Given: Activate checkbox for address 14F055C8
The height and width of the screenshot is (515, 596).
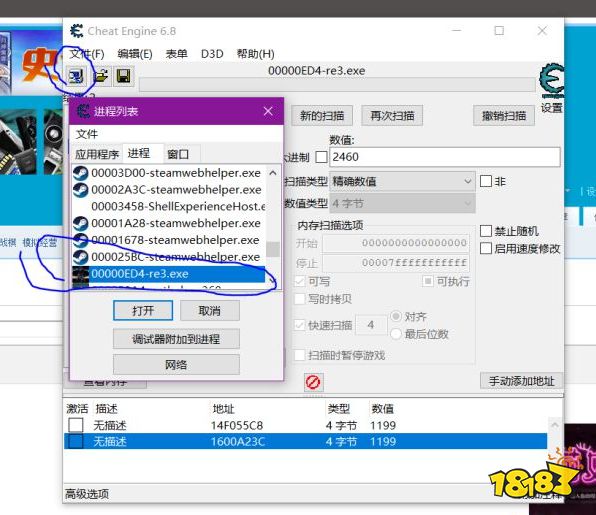Looking at the screenshot, I should click(x=76, y=425).
